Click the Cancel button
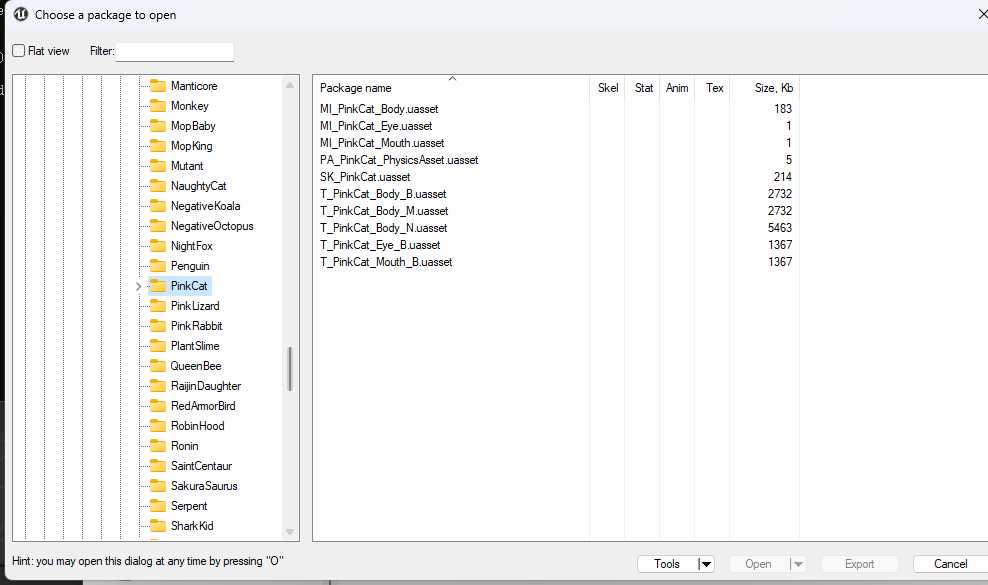Screen dimensions: 988x585 [950, 564]
